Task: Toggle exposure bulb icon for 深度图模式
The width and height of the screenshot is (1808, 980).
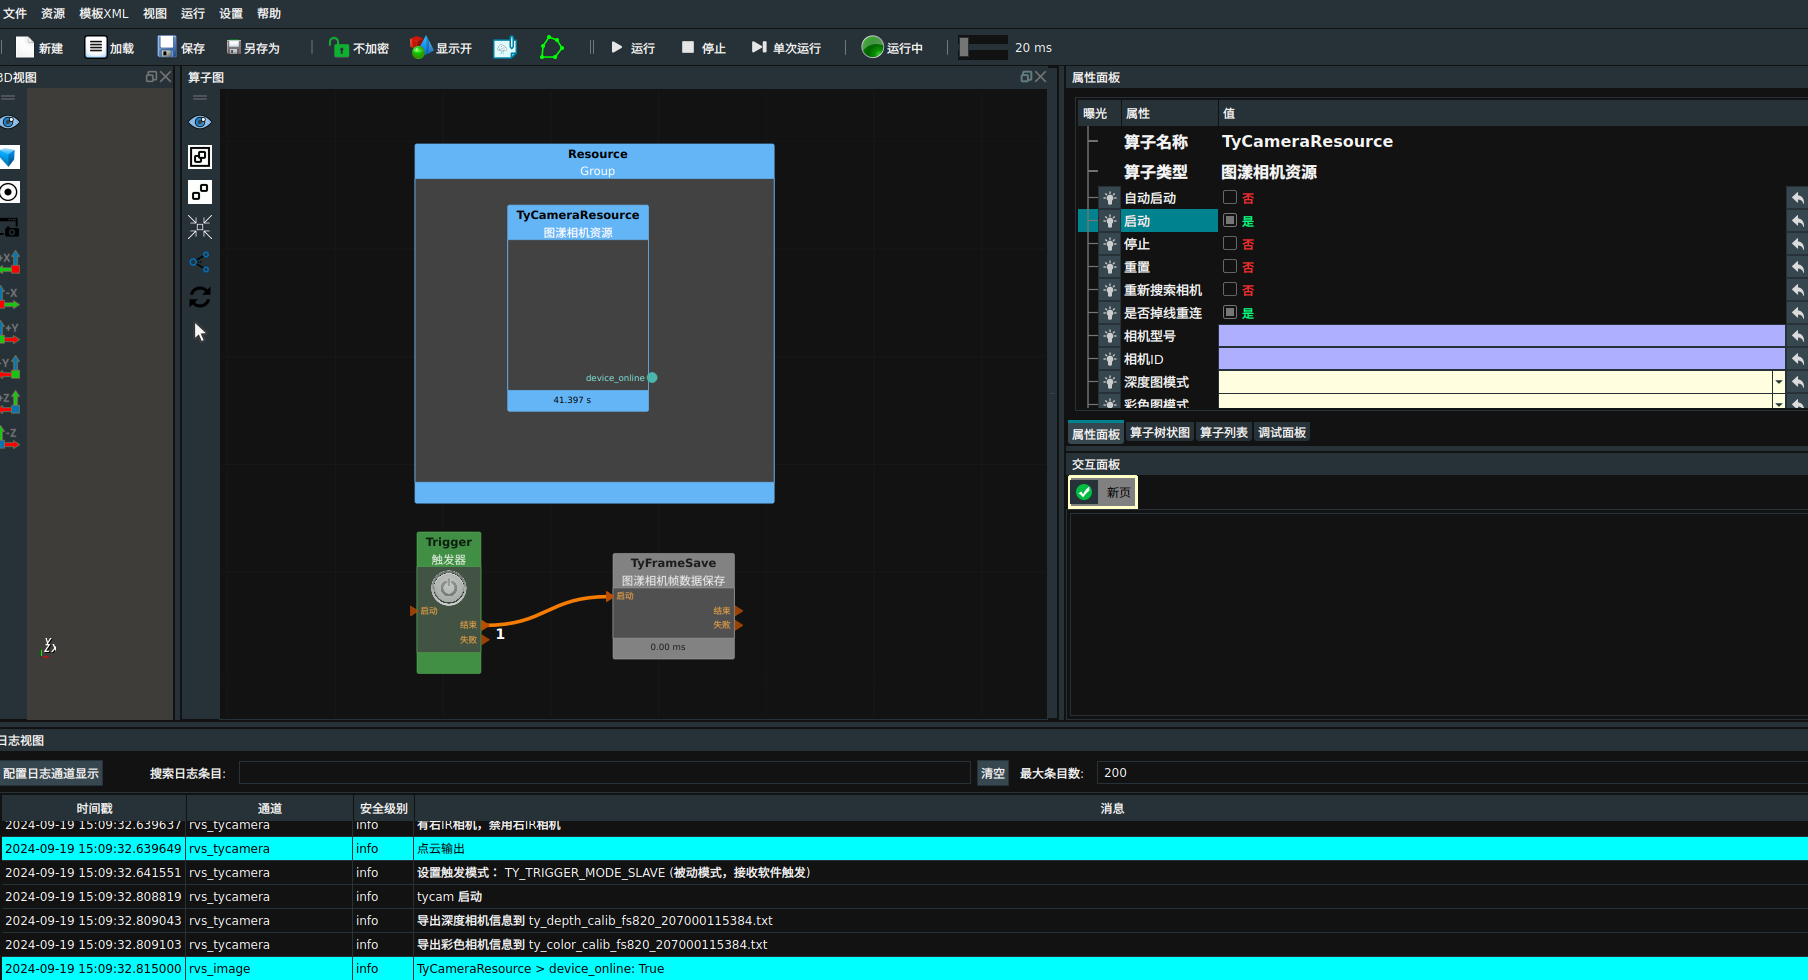Action: pos(1109,382)
